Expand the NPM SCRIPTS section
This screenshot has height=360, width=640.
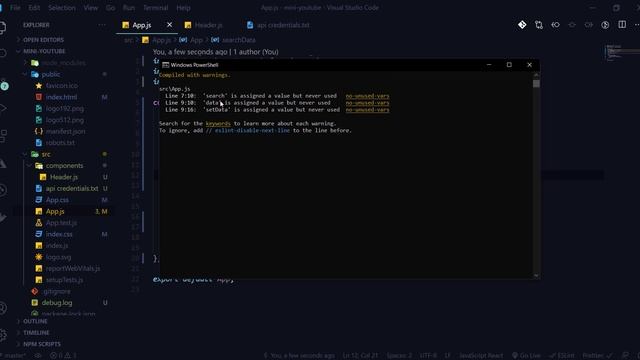click(x=42, y=344)
